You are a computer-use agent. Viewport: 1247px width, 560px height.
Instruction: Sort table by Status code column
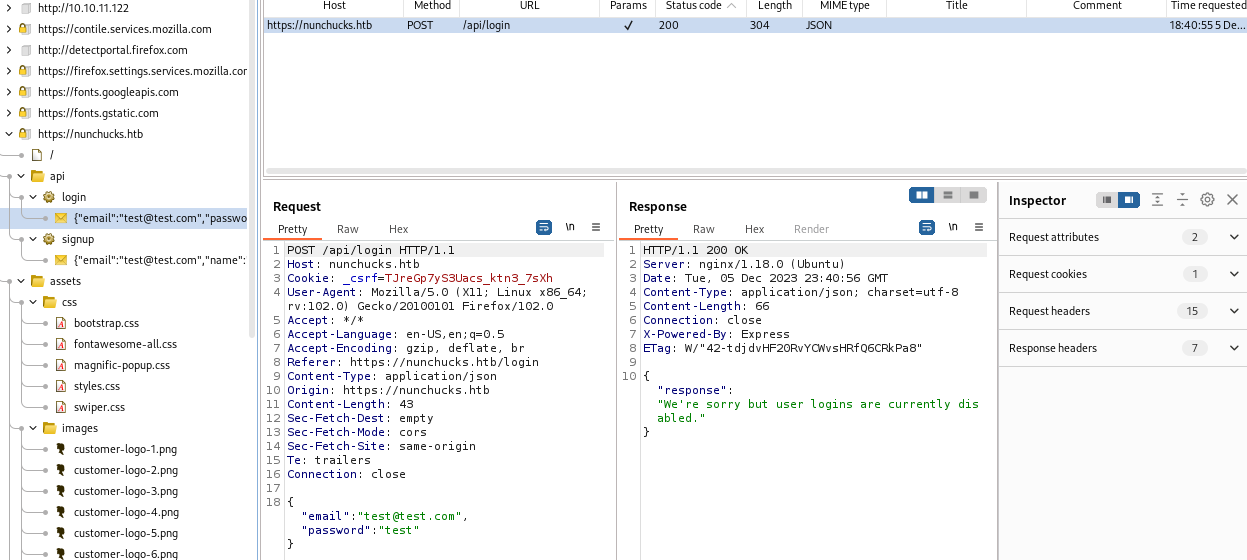693,6
